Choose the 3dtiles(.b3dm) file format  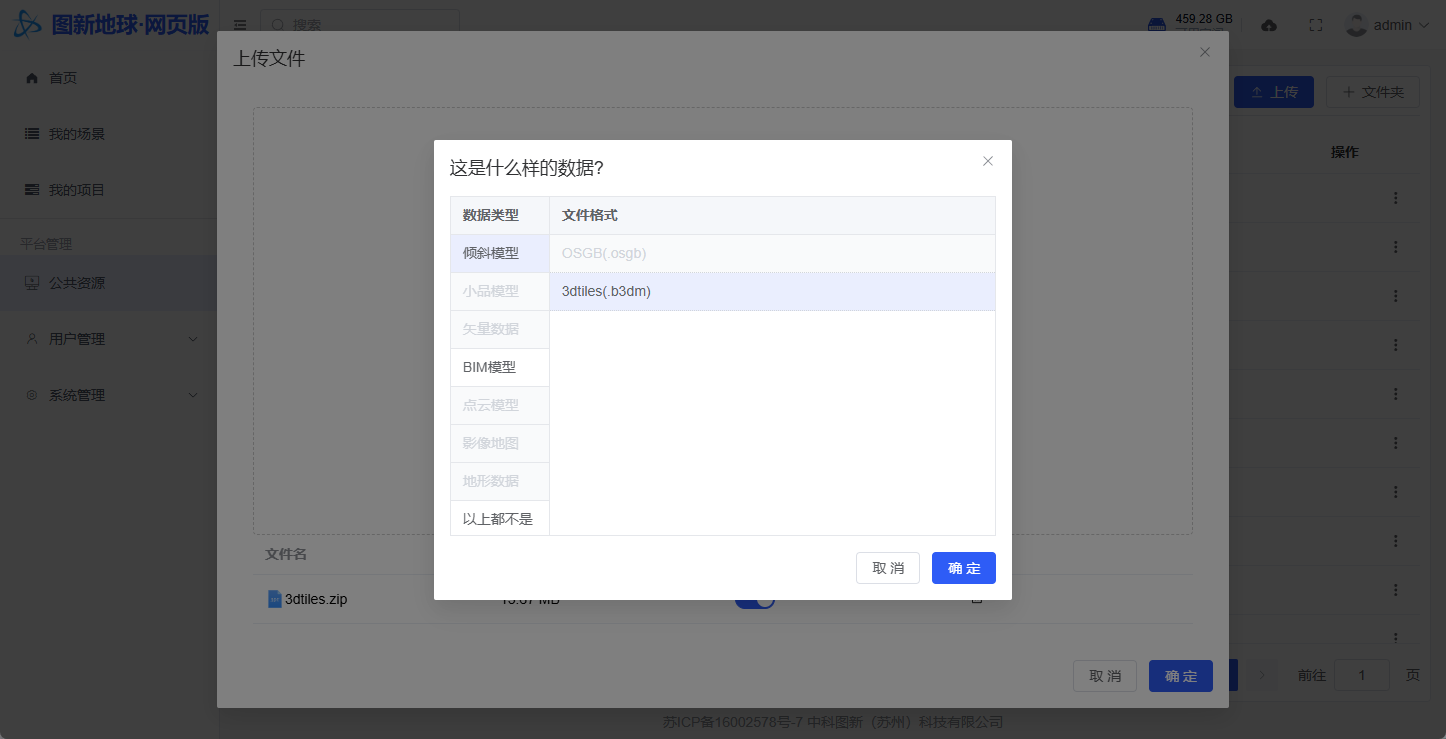tap(771, 291)
